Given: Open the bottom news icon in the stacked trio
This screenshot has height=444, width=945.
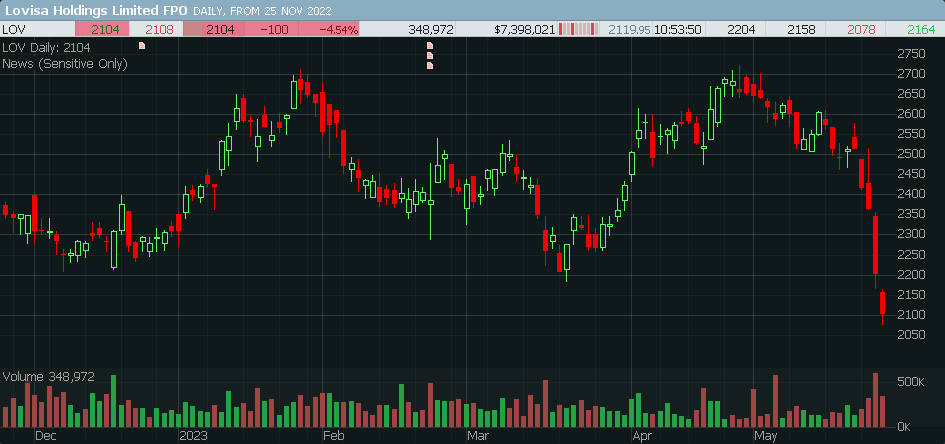Looking at the screenshot, I should [x=430, y=66].
